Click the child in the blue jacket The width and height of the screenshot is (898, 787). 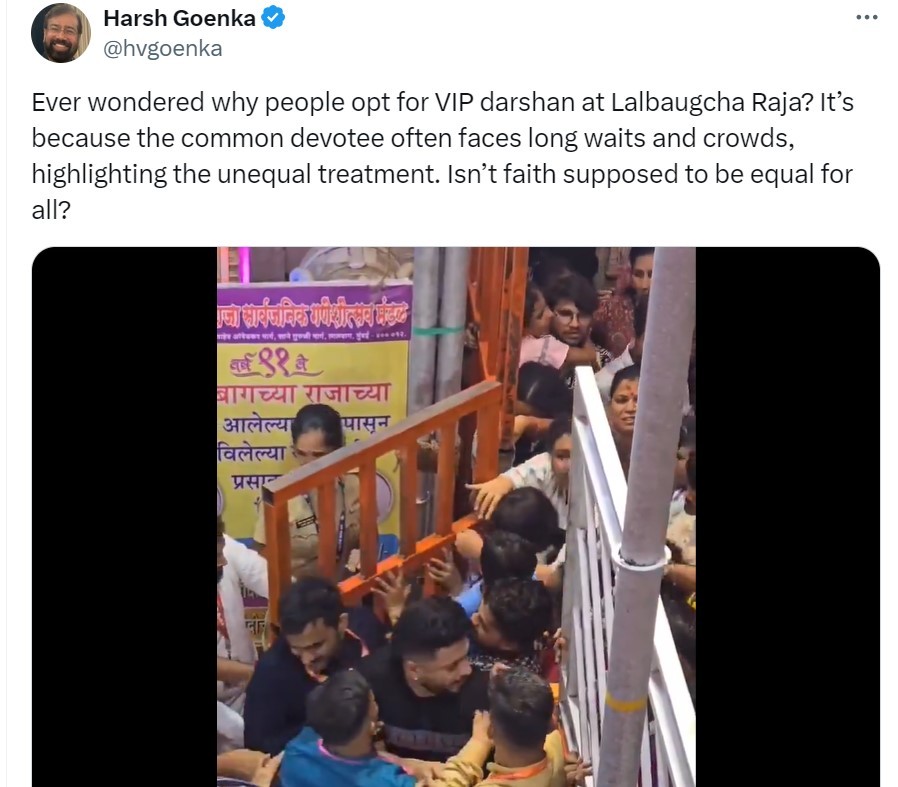click(344, 733)
